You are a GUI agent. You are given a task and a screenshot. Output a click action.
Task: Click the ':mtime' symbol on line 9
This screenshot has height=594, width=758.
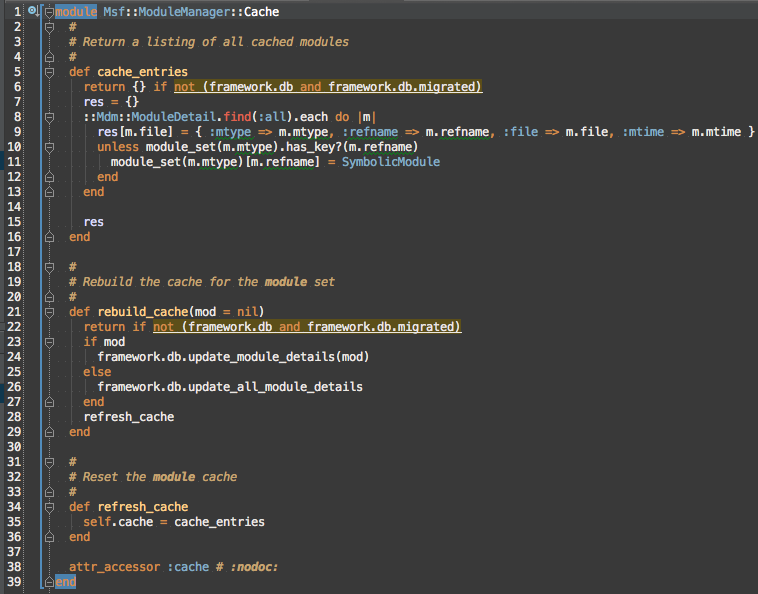(643, 131)
